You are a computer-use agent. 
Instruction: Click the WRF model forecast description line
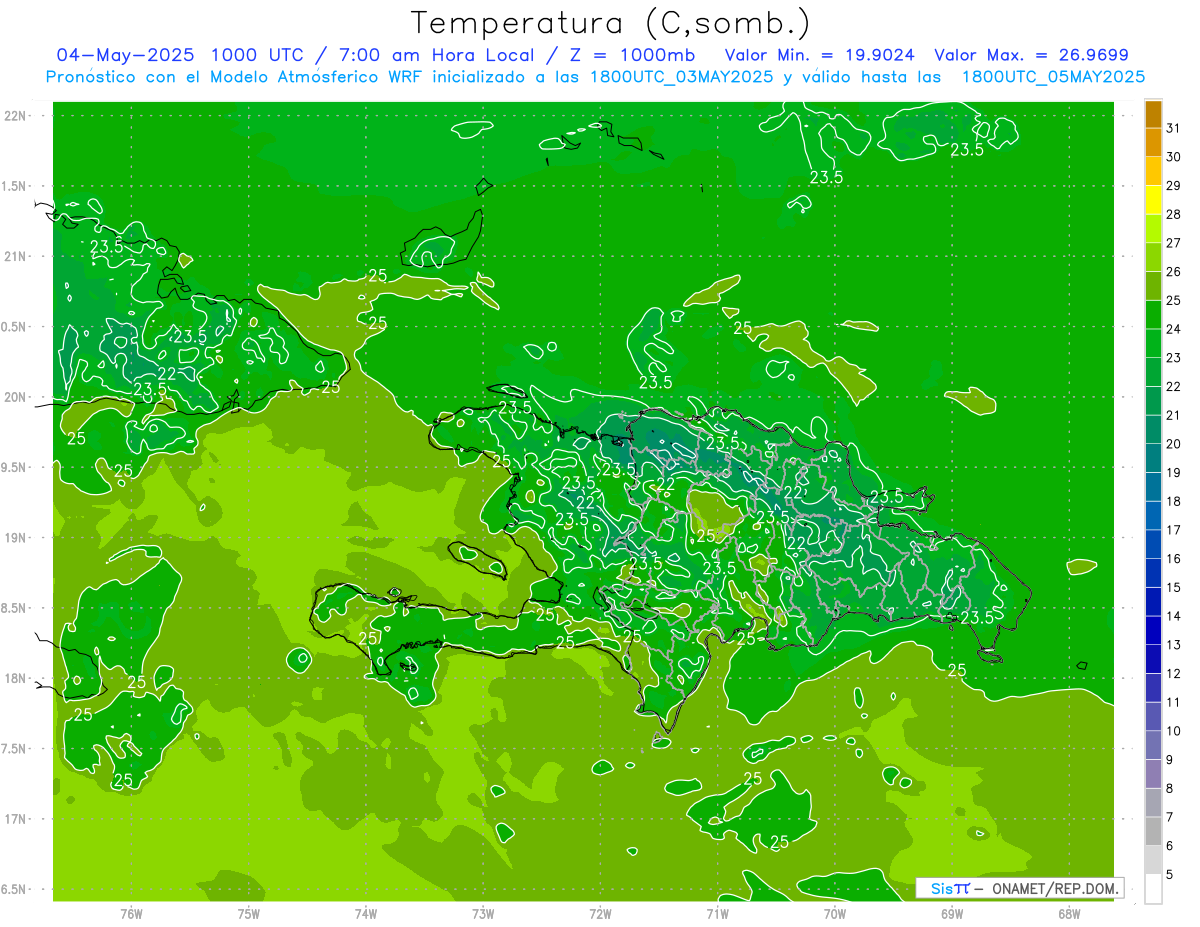point(596,77)
